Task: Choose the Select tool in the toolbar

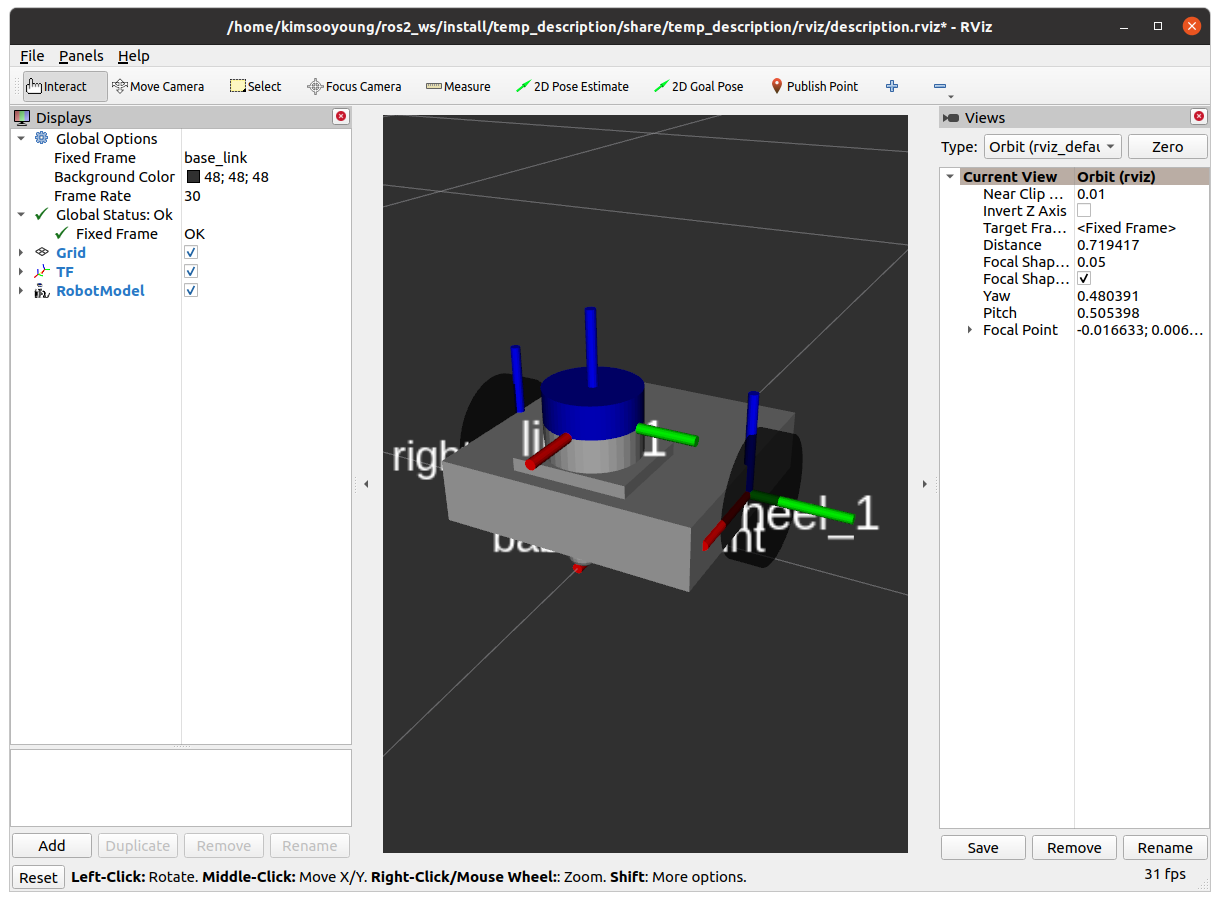Action: coord(255,86)
